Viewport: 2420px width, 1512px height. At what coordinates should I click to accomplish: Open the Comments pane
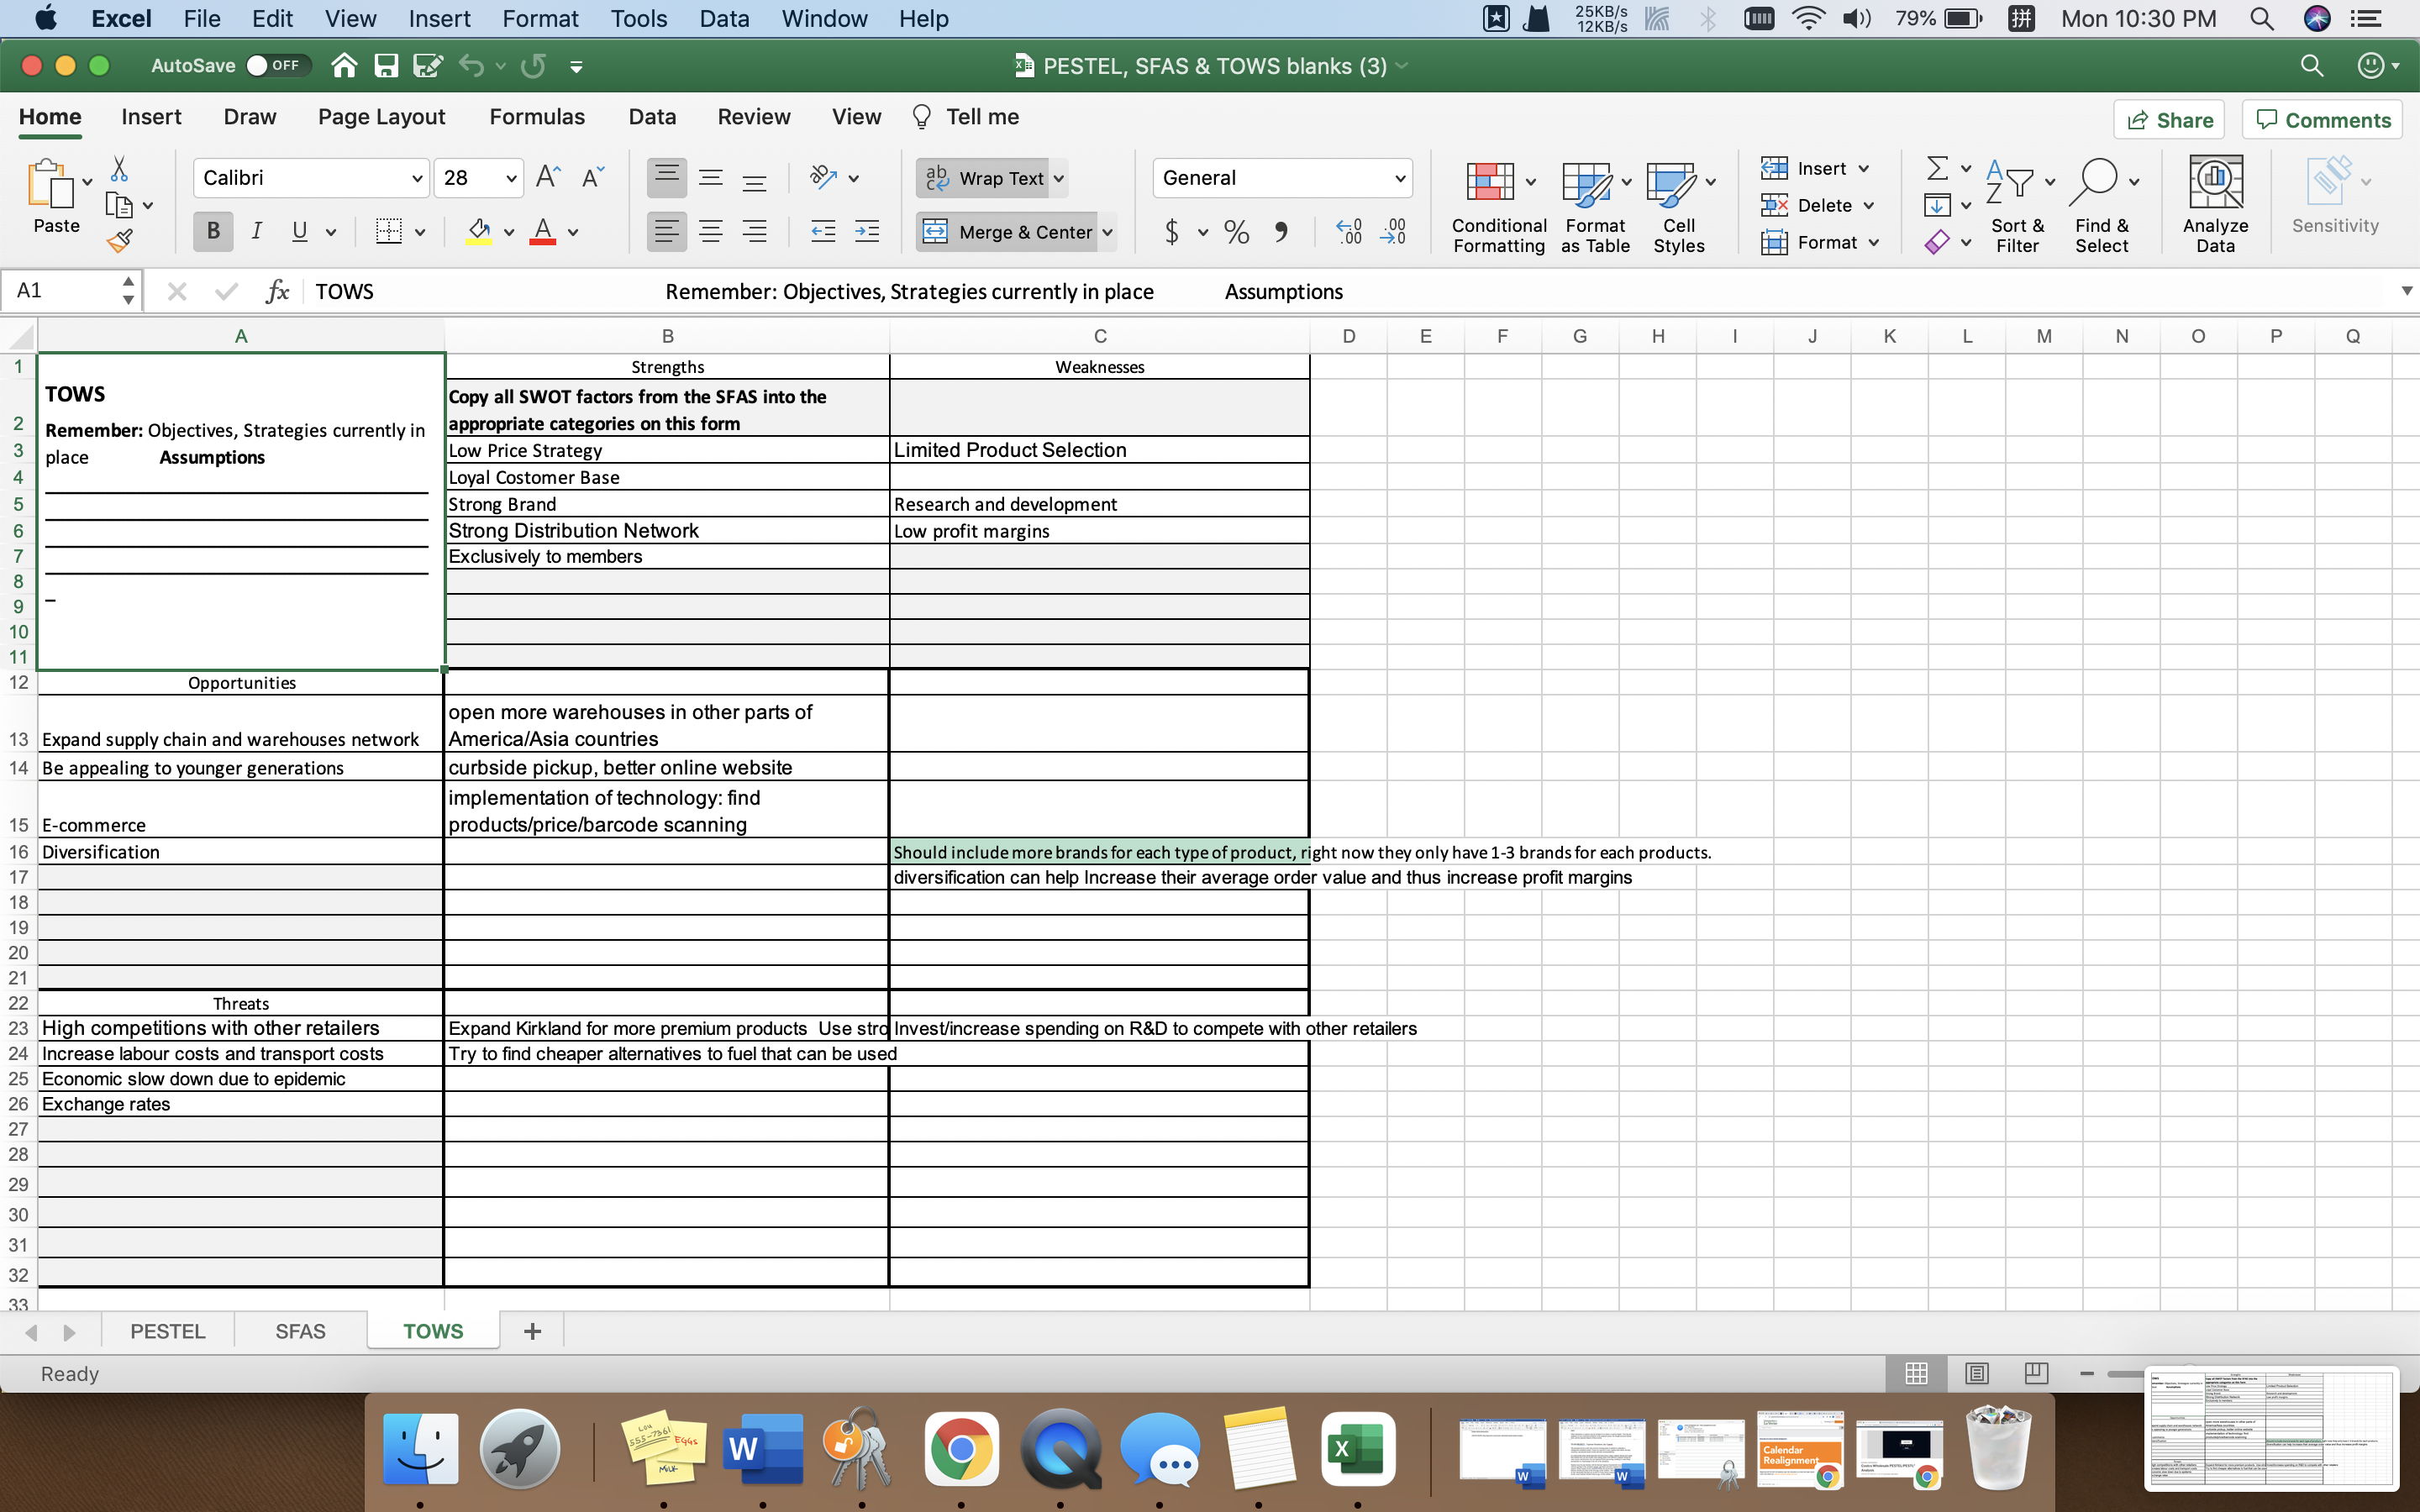pyautogui.click(x=2322, y=120)
